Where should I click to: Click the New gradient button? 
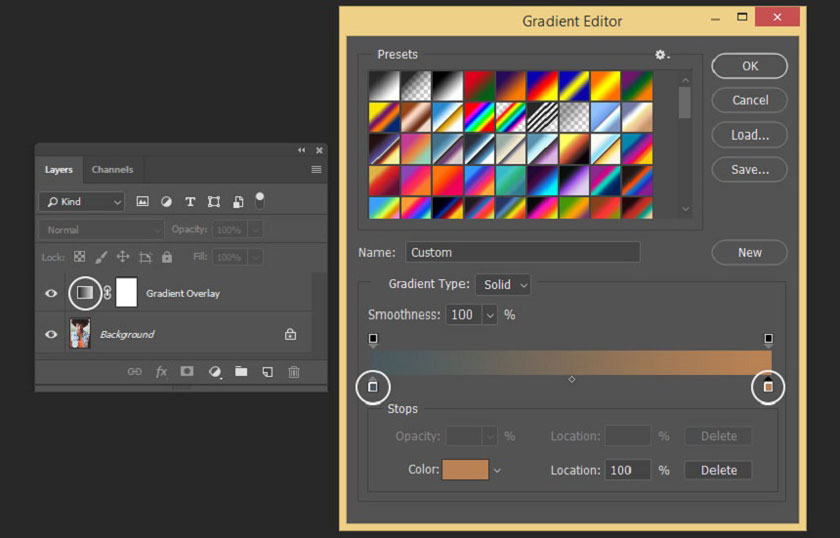(x=749, y=252)
